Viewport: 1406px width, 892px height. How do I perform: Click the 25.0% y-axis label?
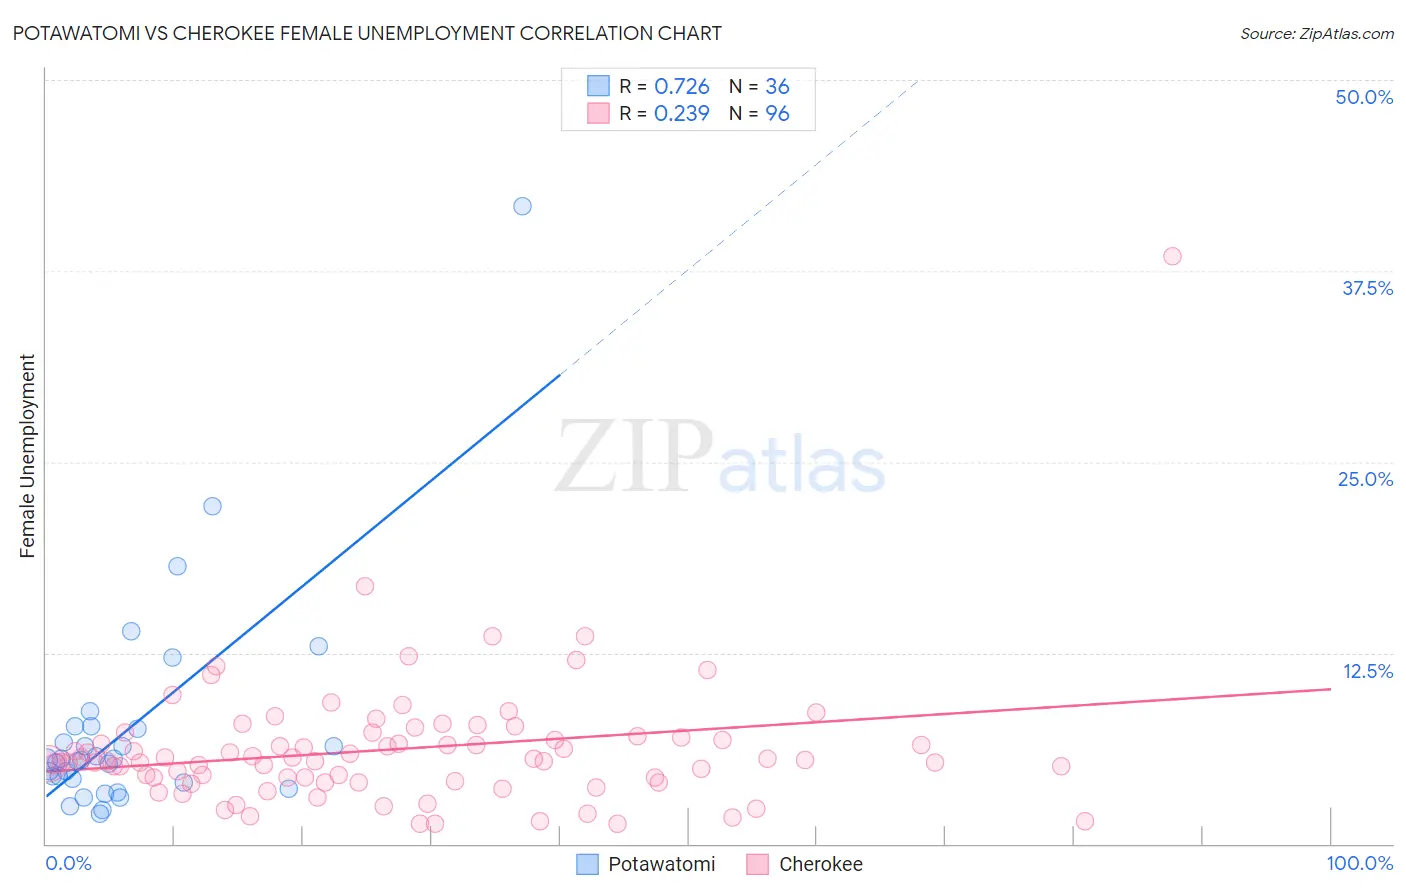(1365, 479)
